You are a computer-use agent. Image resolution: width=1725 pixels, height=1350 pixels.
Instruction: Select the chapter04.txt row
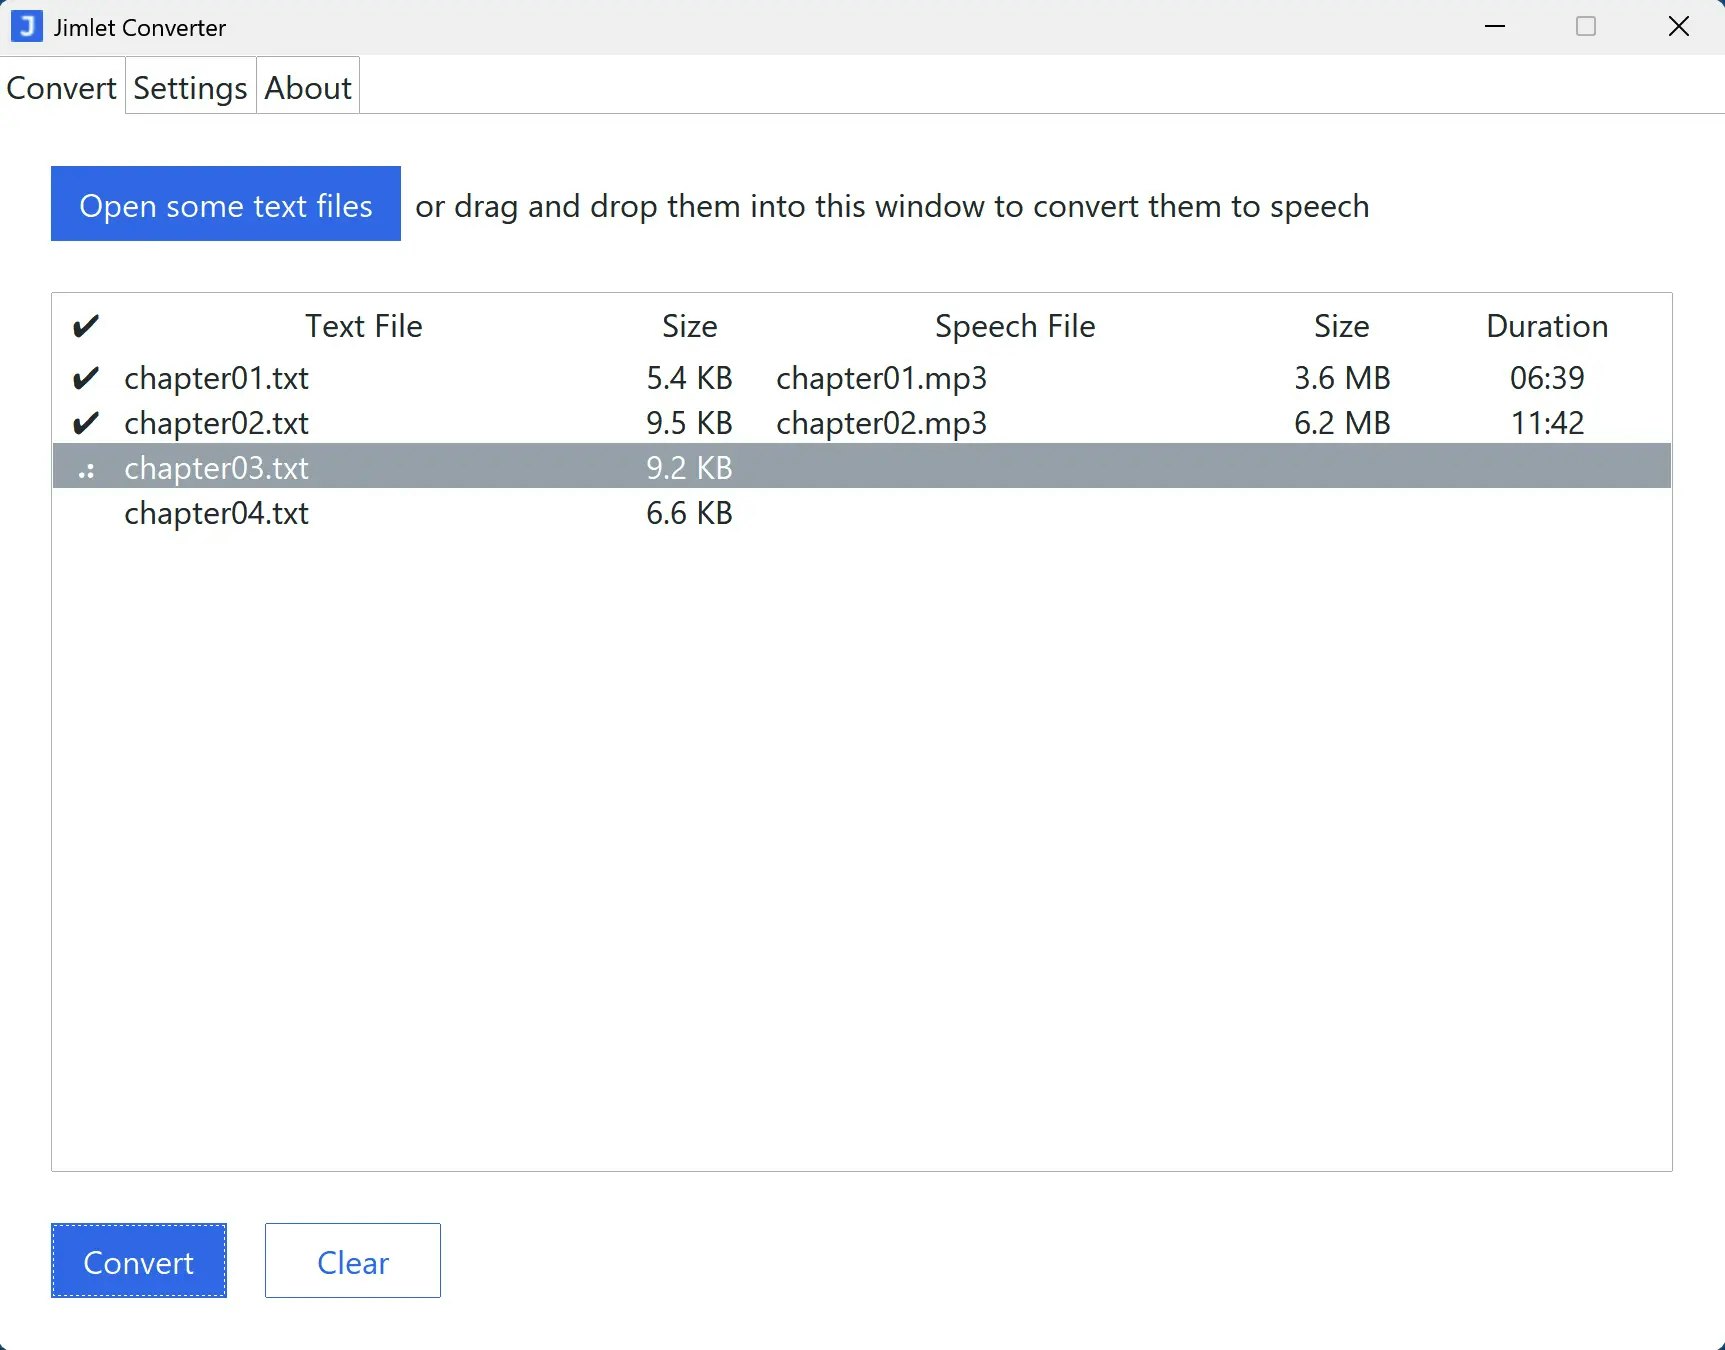pyautogui.click(x=216, y=513)
